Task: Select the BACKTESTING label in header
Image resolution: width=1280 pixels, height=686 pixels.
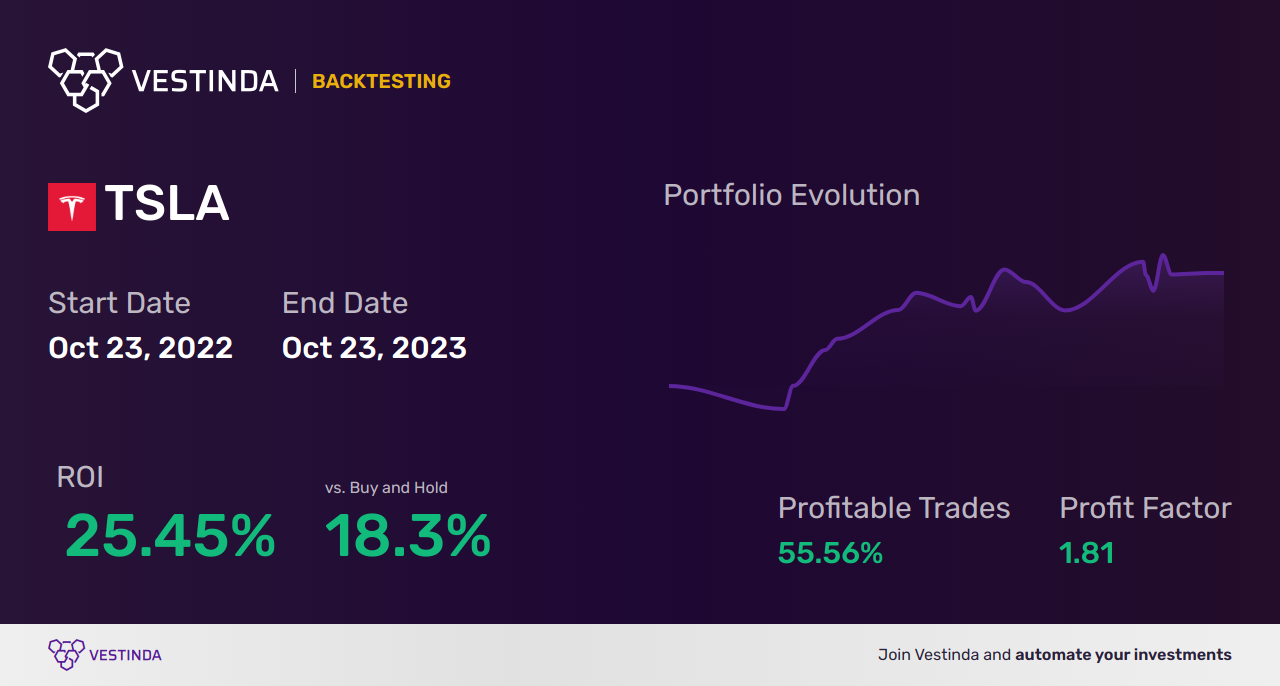Action: [381, 81]
